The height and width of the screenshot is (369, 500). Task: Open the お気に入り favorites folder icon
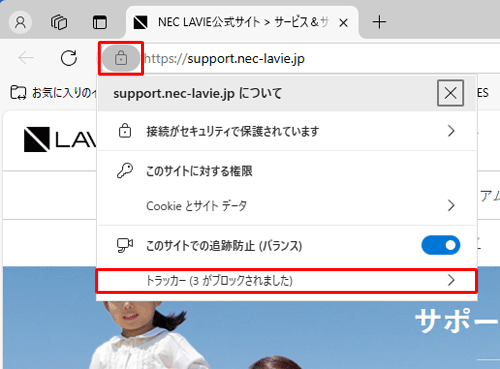coord(18,92)
